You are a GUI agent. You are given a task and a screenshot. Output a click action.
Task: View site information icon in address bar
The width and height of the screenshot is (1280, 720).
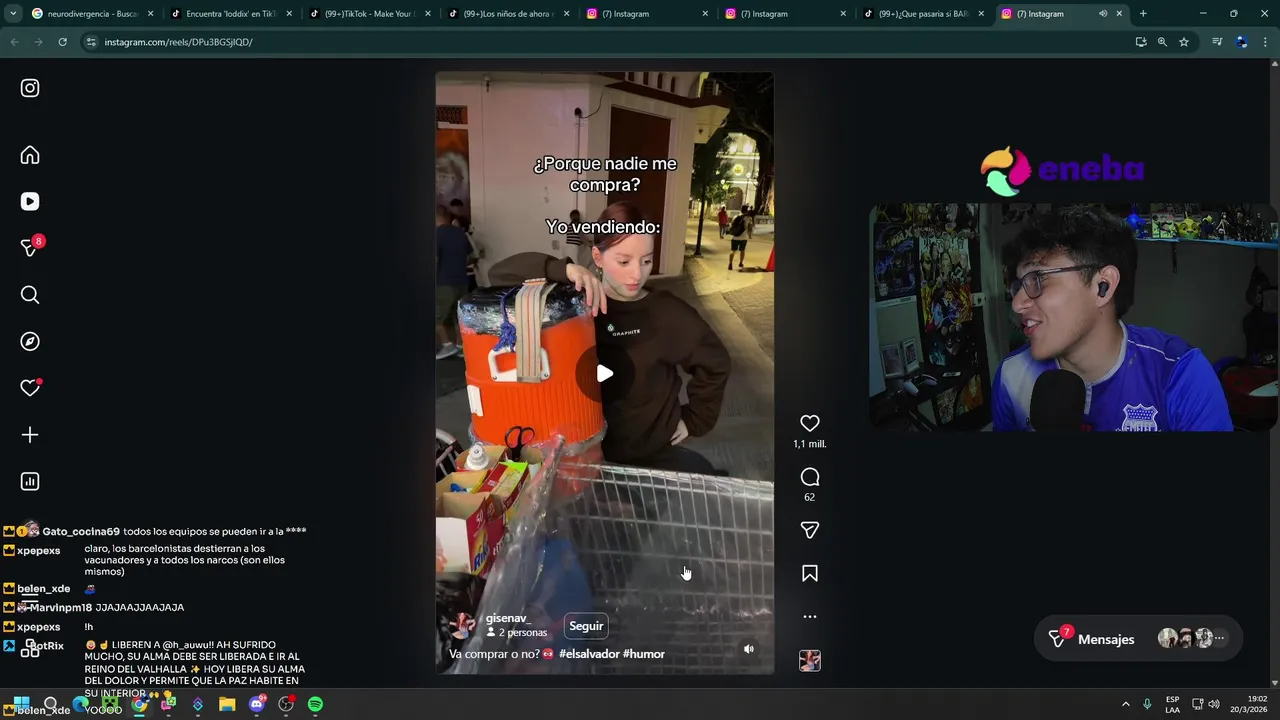coord(91,42)
